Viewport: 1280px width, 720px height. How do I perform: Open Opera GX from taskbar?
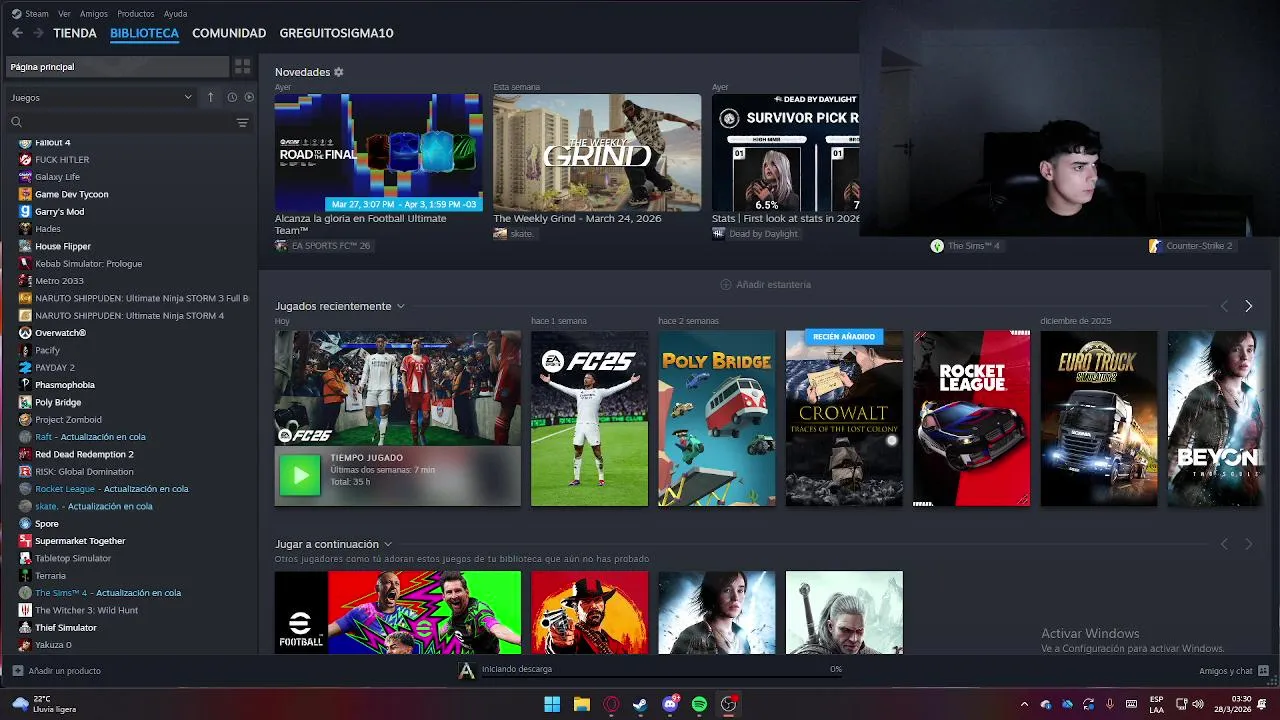point(611,704)
